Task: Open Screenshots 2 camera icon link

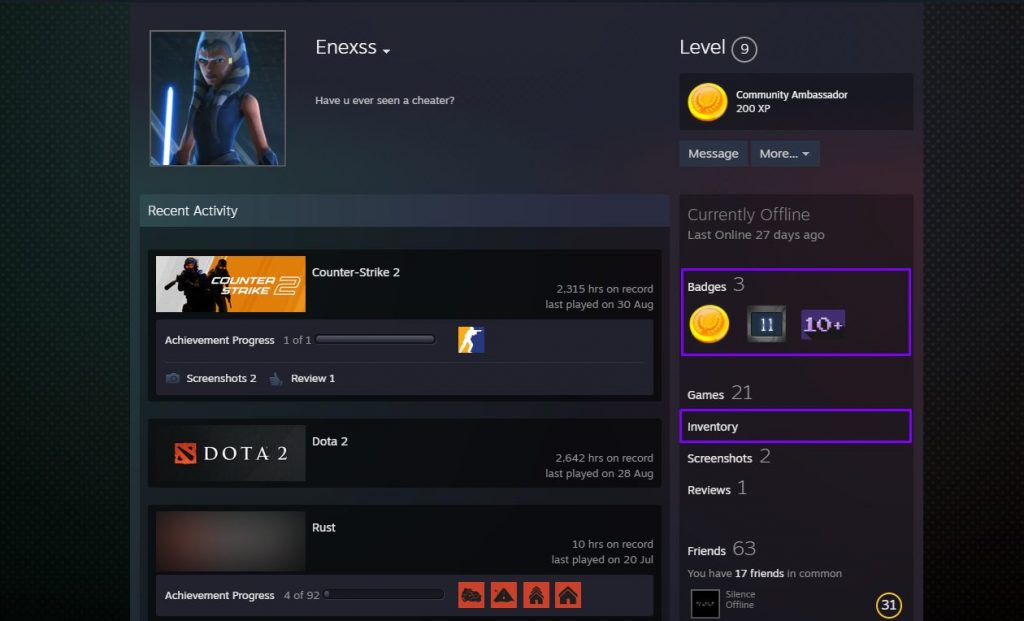Action: (211, 379)
